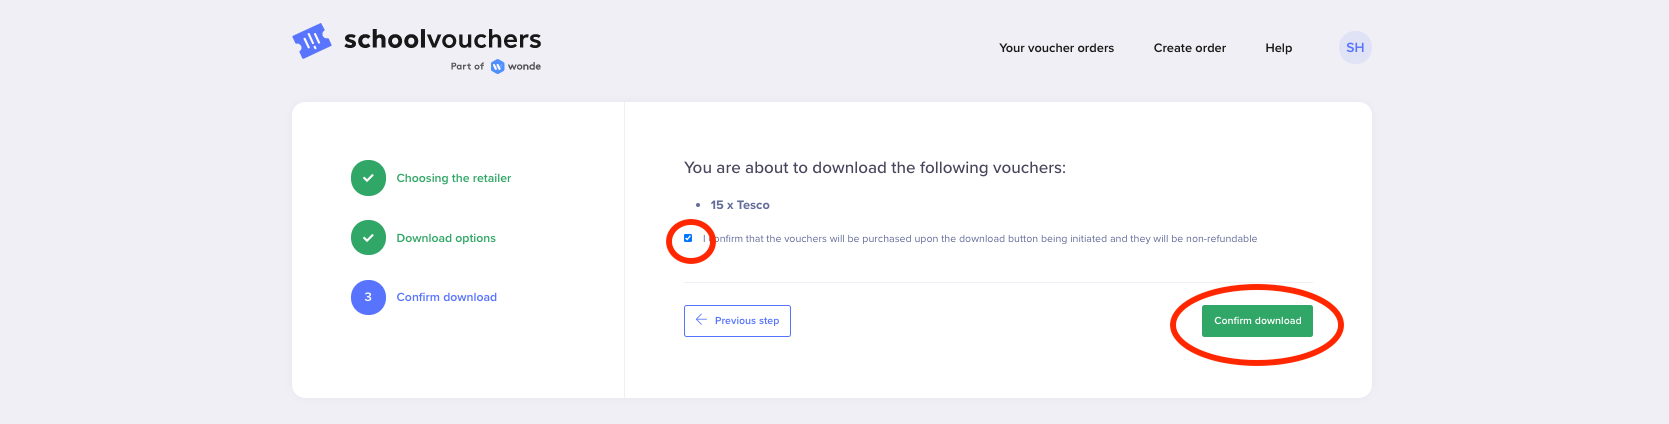Go back with the Previous step button
The height and width of the screenshot is (424, 1669).
737,321
